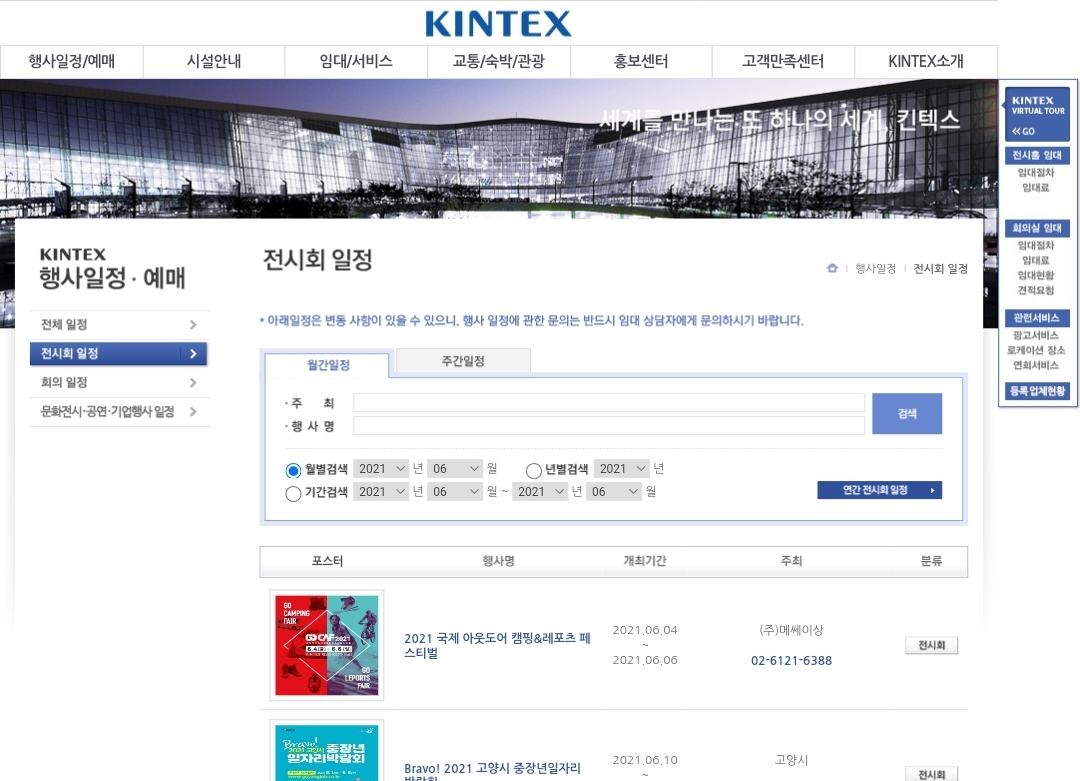Screen dimensions: 1080x781
Task: Open the 월별검색 month dropdown
Action: tap(455, 468)
